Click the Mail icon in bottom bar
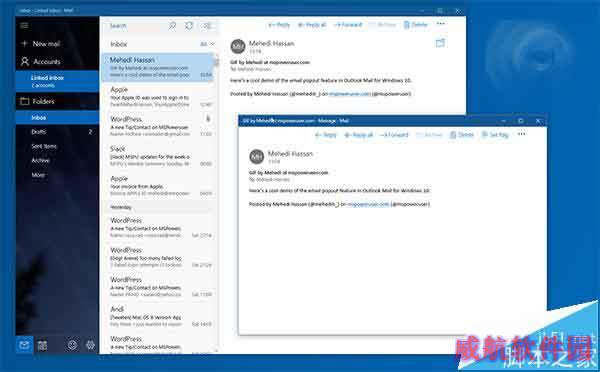Image resolution: width=600 pixels, height=372 pixels. 24,345
